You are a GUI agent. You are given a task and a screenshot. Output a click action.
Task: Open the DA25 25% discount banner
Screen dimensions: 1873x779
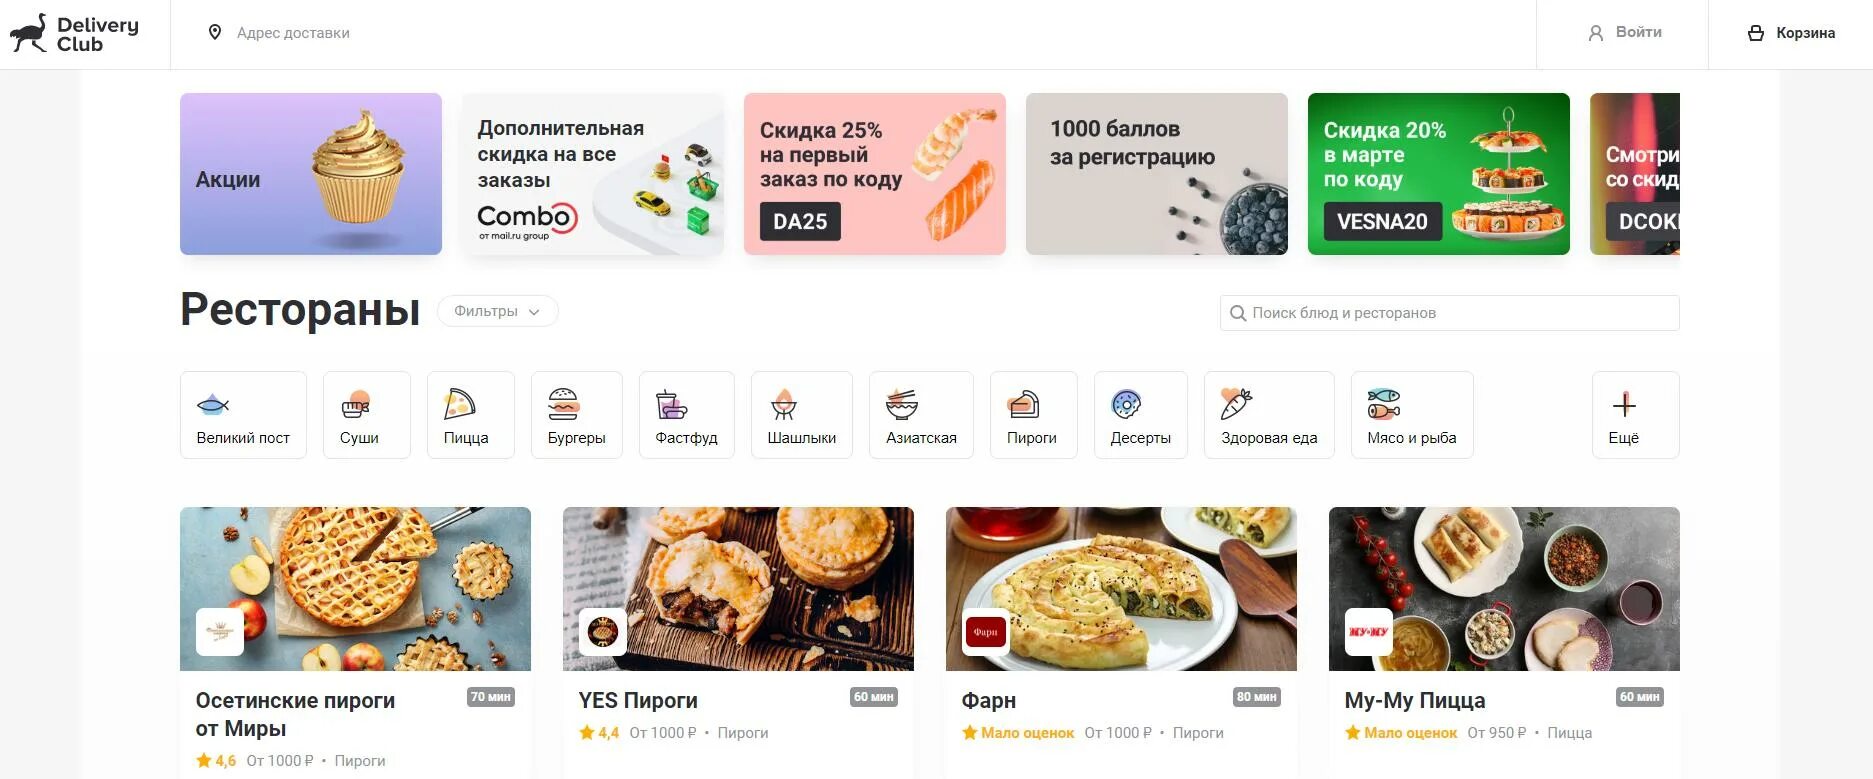tap(874, 174)
